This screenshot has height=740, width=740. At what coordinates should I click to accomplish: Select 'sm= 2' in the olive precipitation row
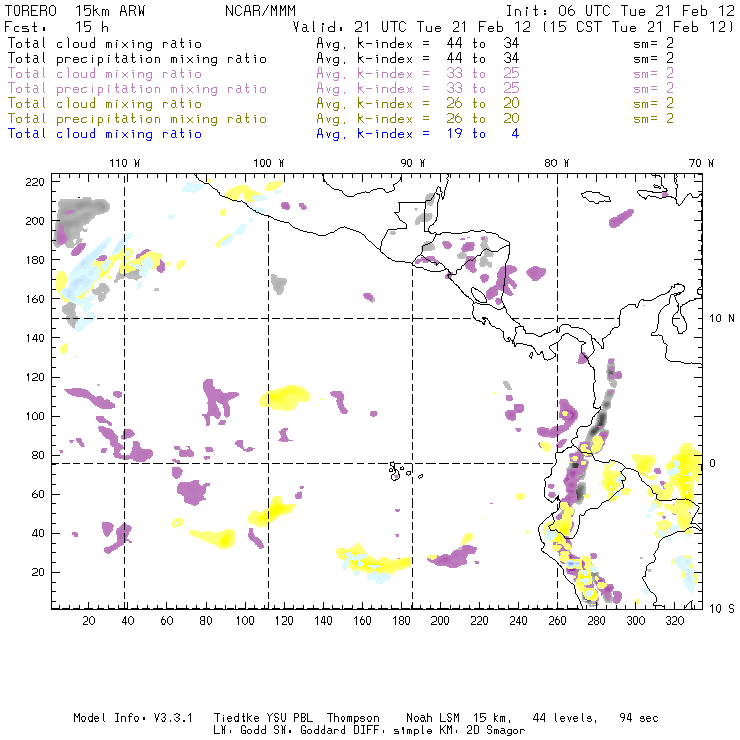(653, 119)
